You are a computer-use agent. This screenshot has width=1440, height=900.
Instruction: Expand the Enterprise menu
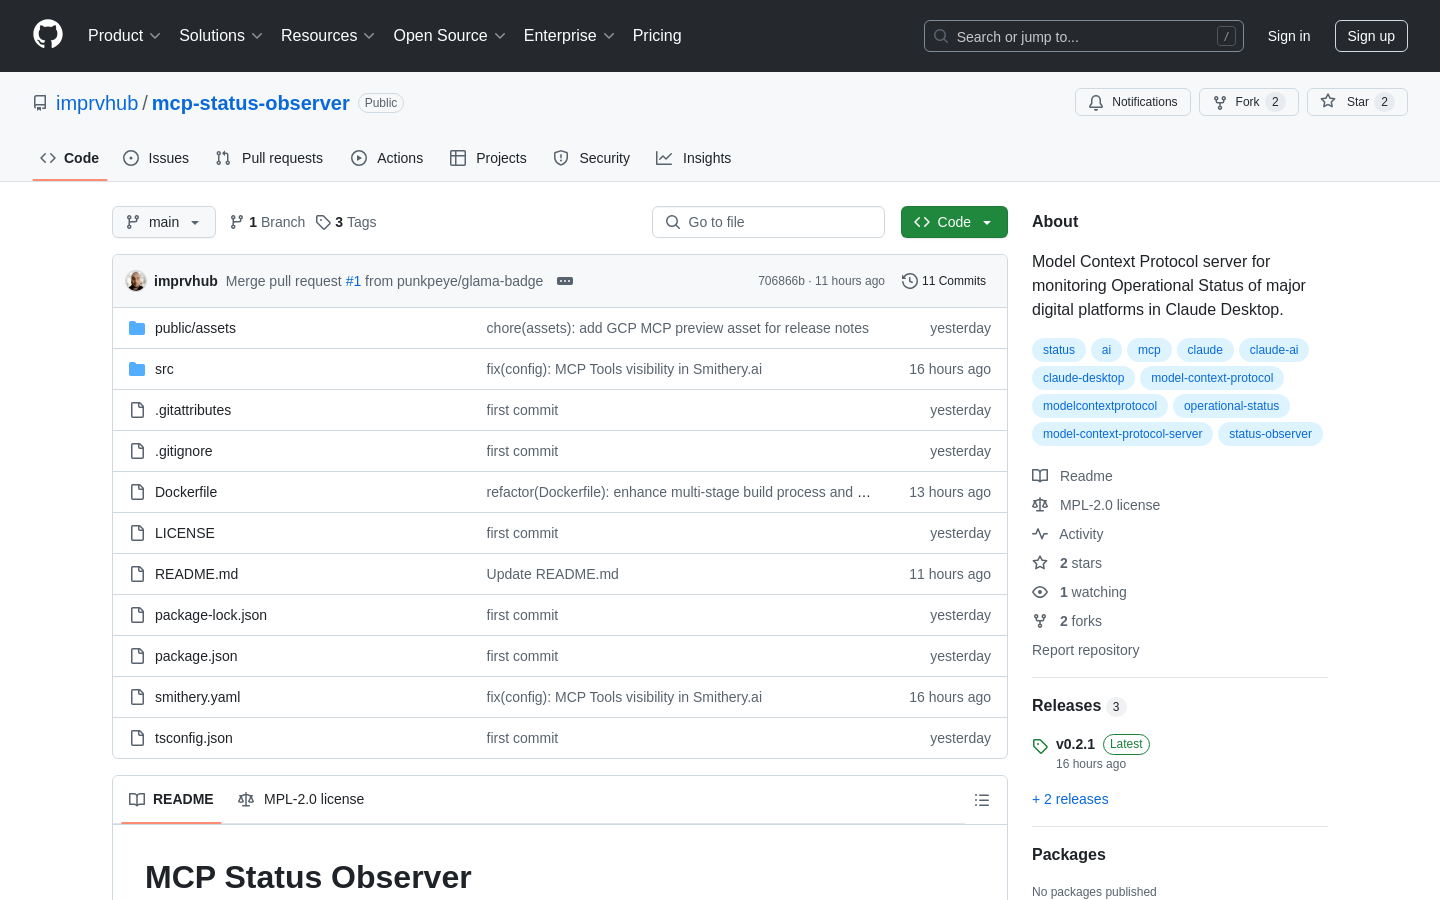pyautogui.click(x=569, y=35)
